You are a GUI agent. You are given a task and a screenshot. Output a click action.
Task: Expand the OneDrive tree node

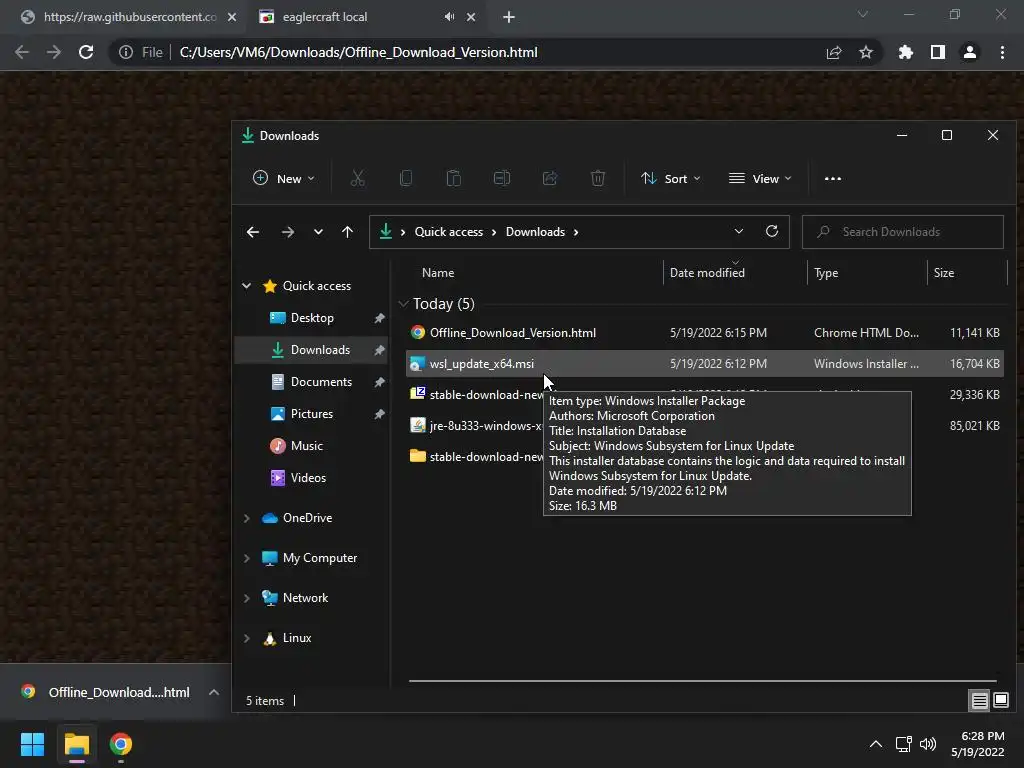247,518
